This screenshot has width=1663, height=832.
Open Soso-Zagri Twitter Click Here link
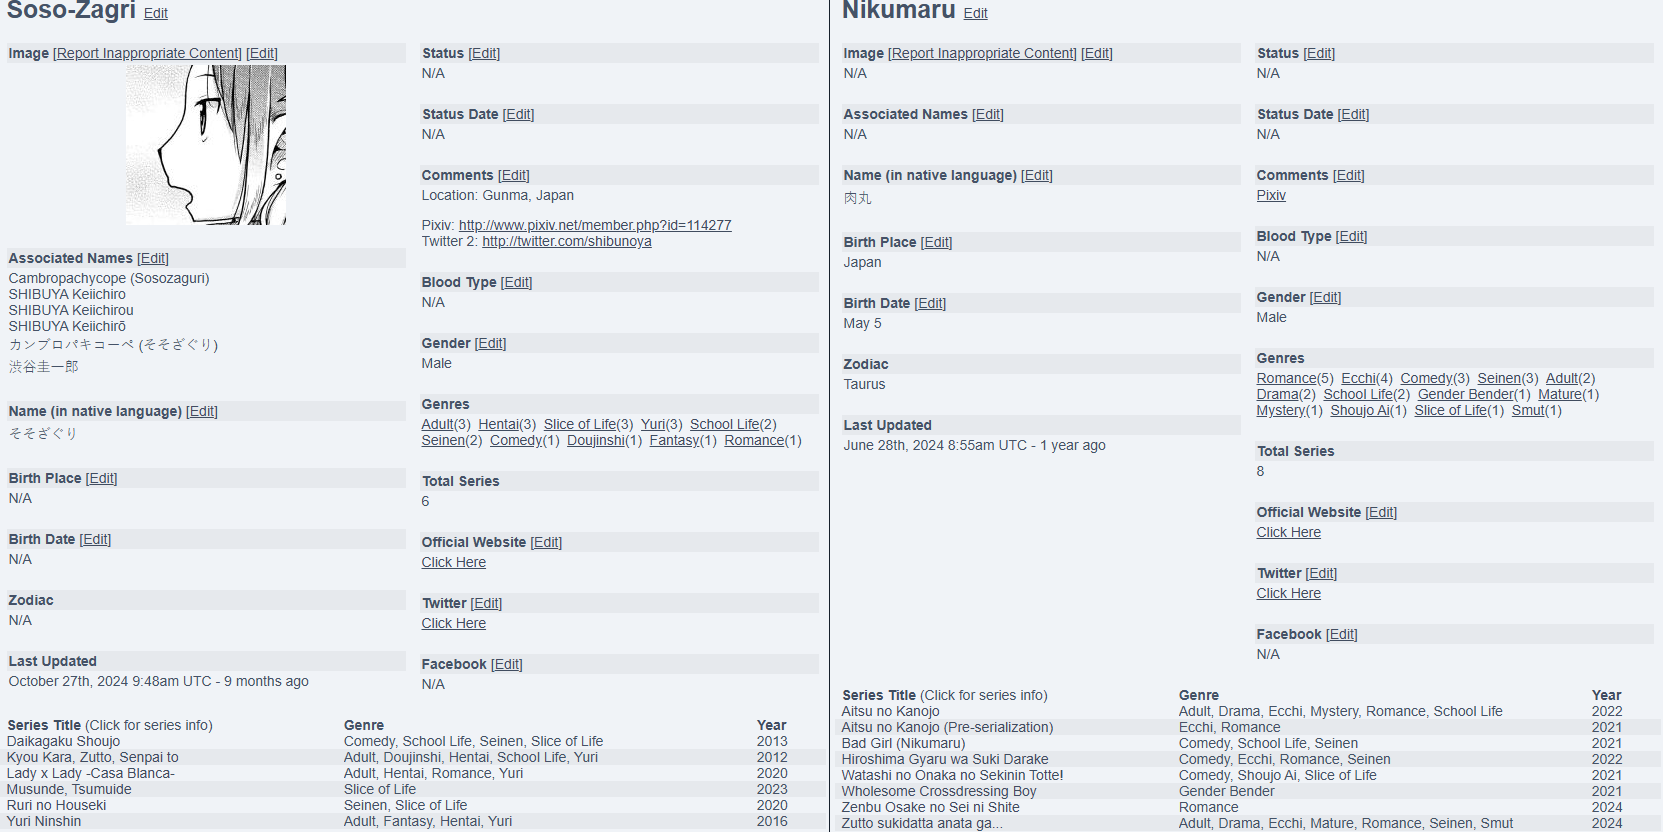point(454,623)
